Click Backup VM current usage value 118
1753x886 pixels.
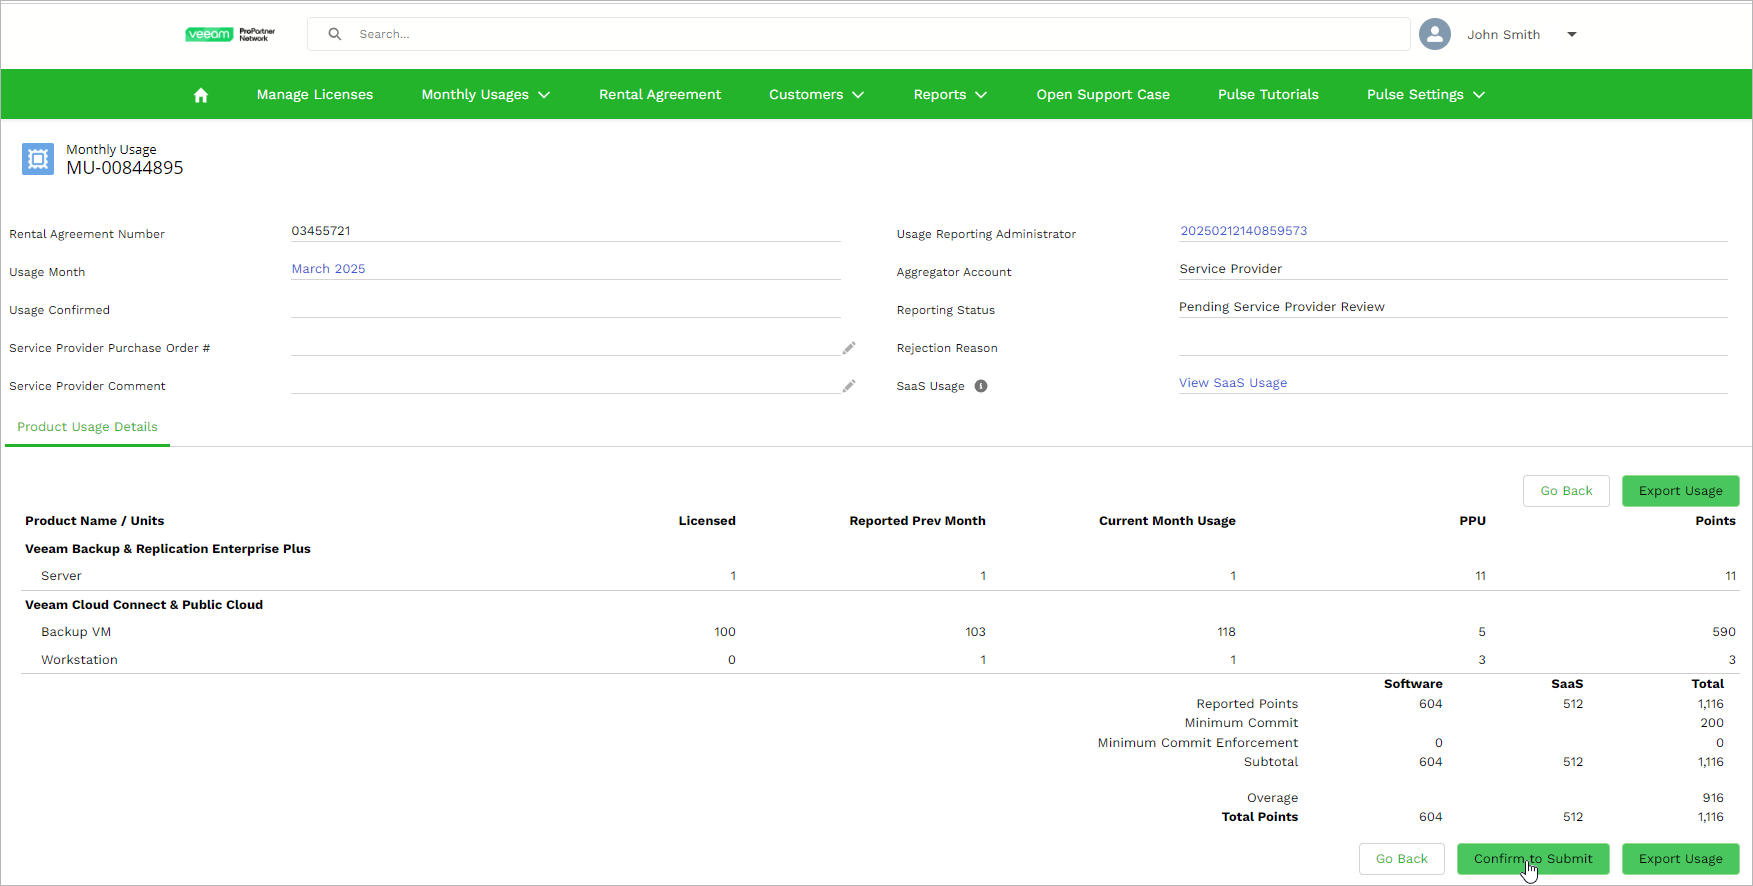(1226, 632)
